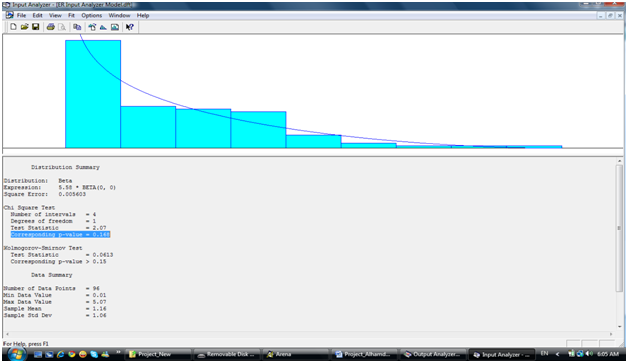
Task: Click the Degrees of freedom line
Action: pos(53,221)
